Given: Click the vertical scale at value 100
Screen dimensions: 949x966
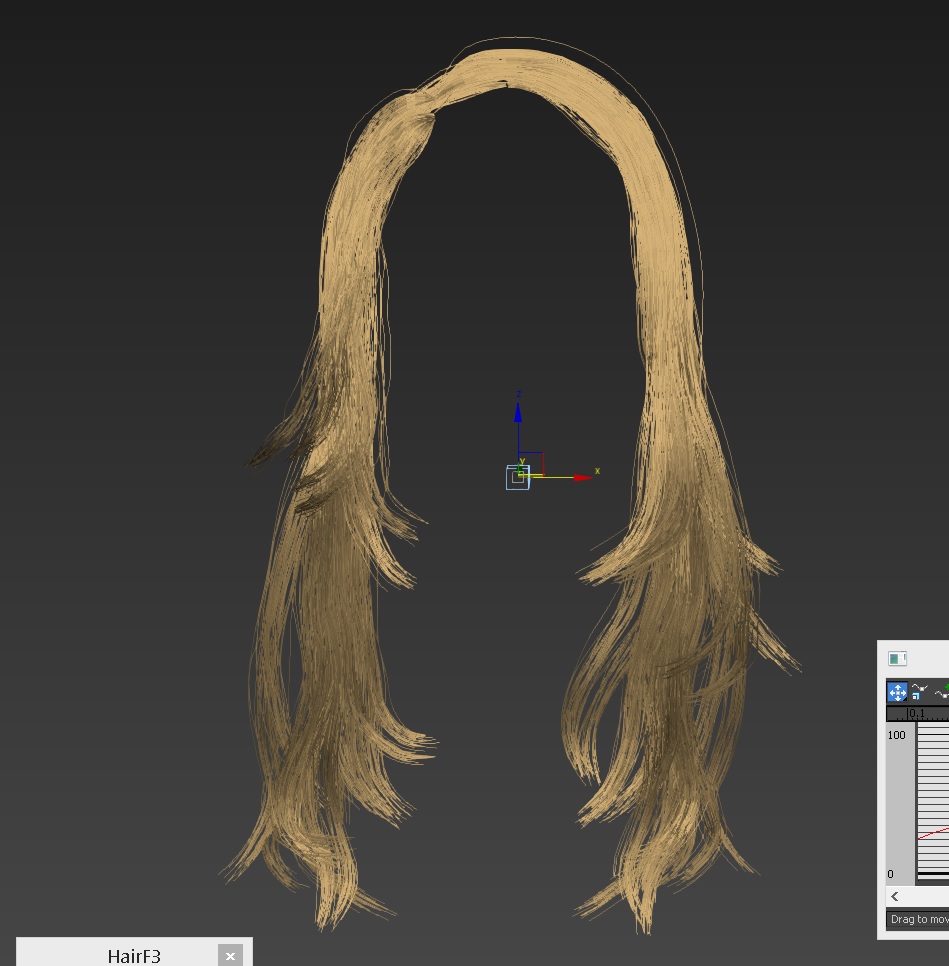Looking at the screenshot, I should [896, 735].
